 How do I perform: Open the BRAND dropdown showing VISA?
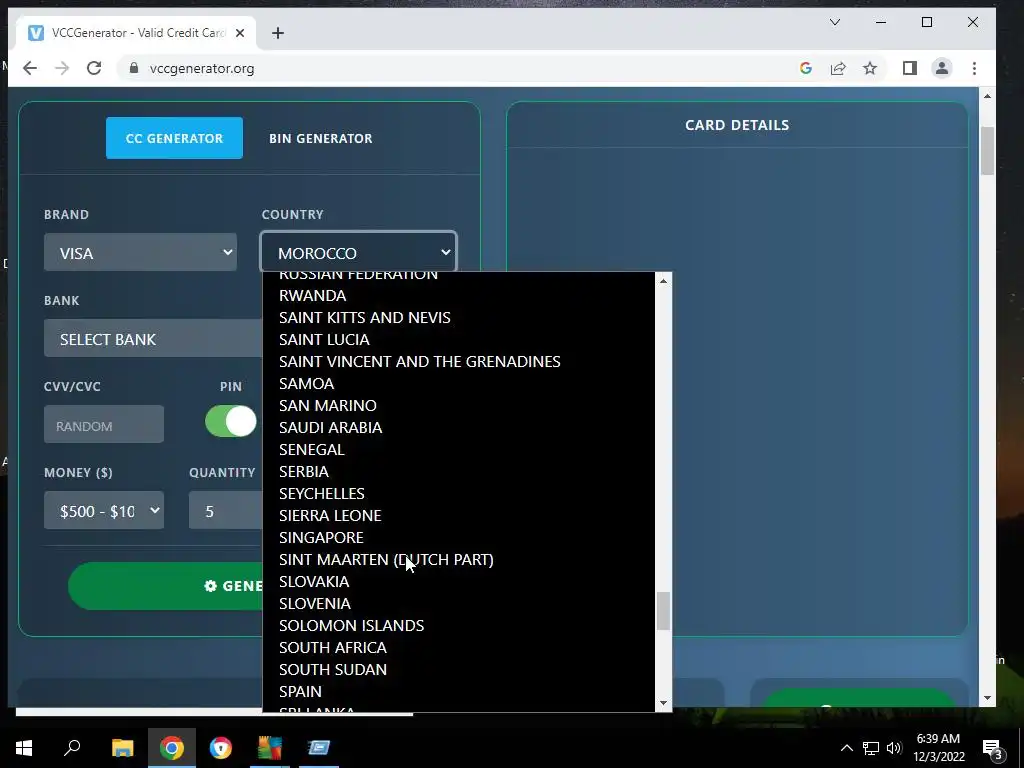tap(140, 253)
